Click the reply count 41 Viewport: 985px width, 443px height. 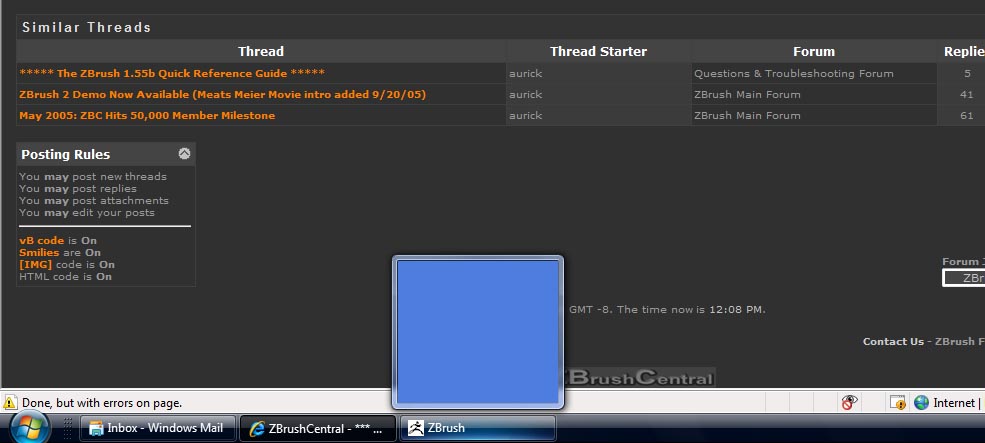(x=967, y=94)
